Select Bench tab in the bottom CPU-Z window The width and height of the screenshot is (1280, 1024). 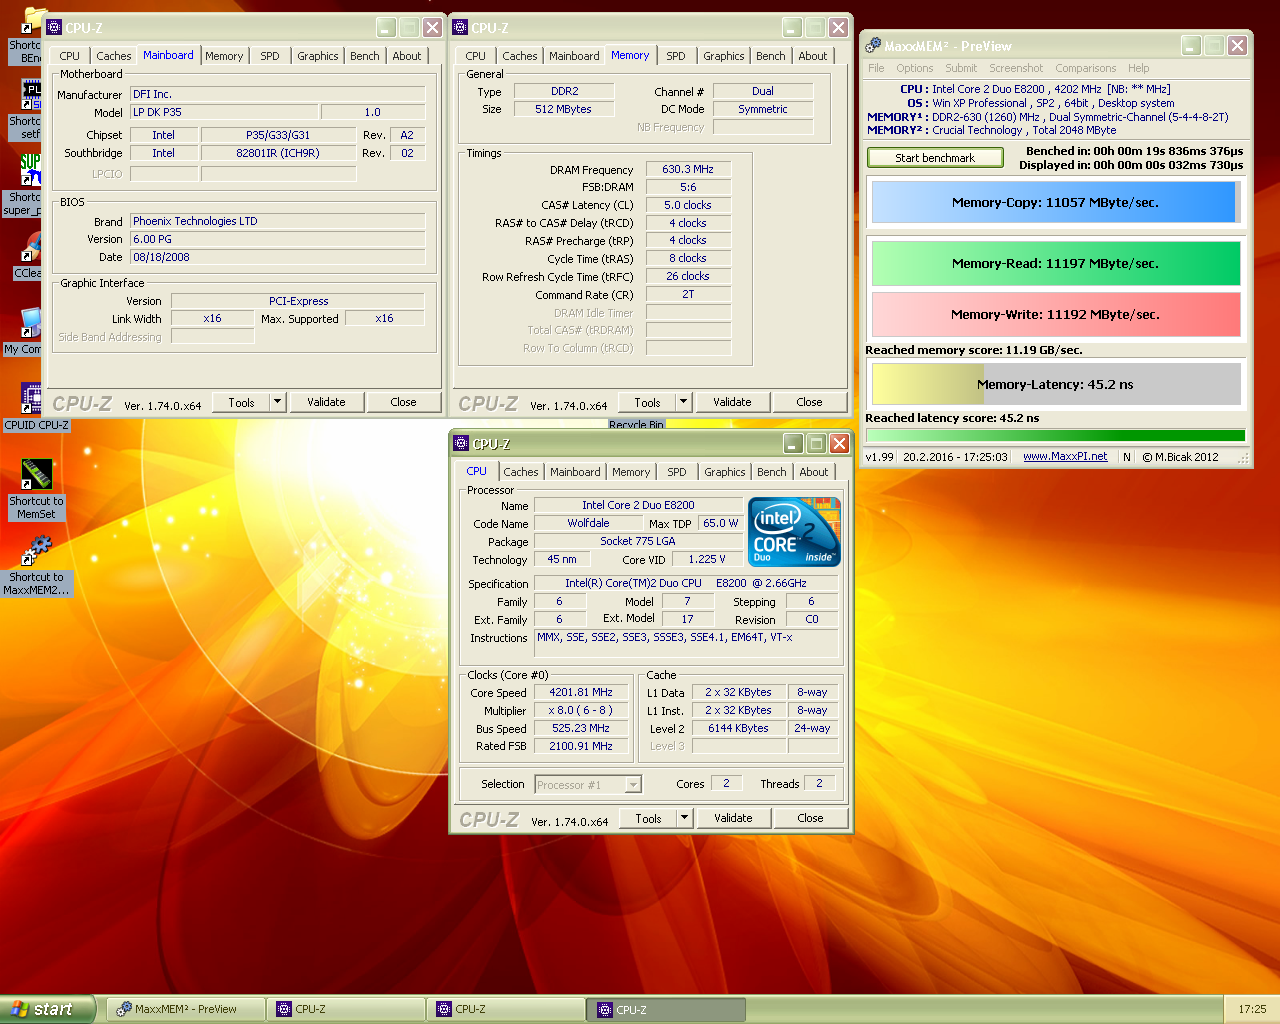pyautogui.click(x=772, y=472)
